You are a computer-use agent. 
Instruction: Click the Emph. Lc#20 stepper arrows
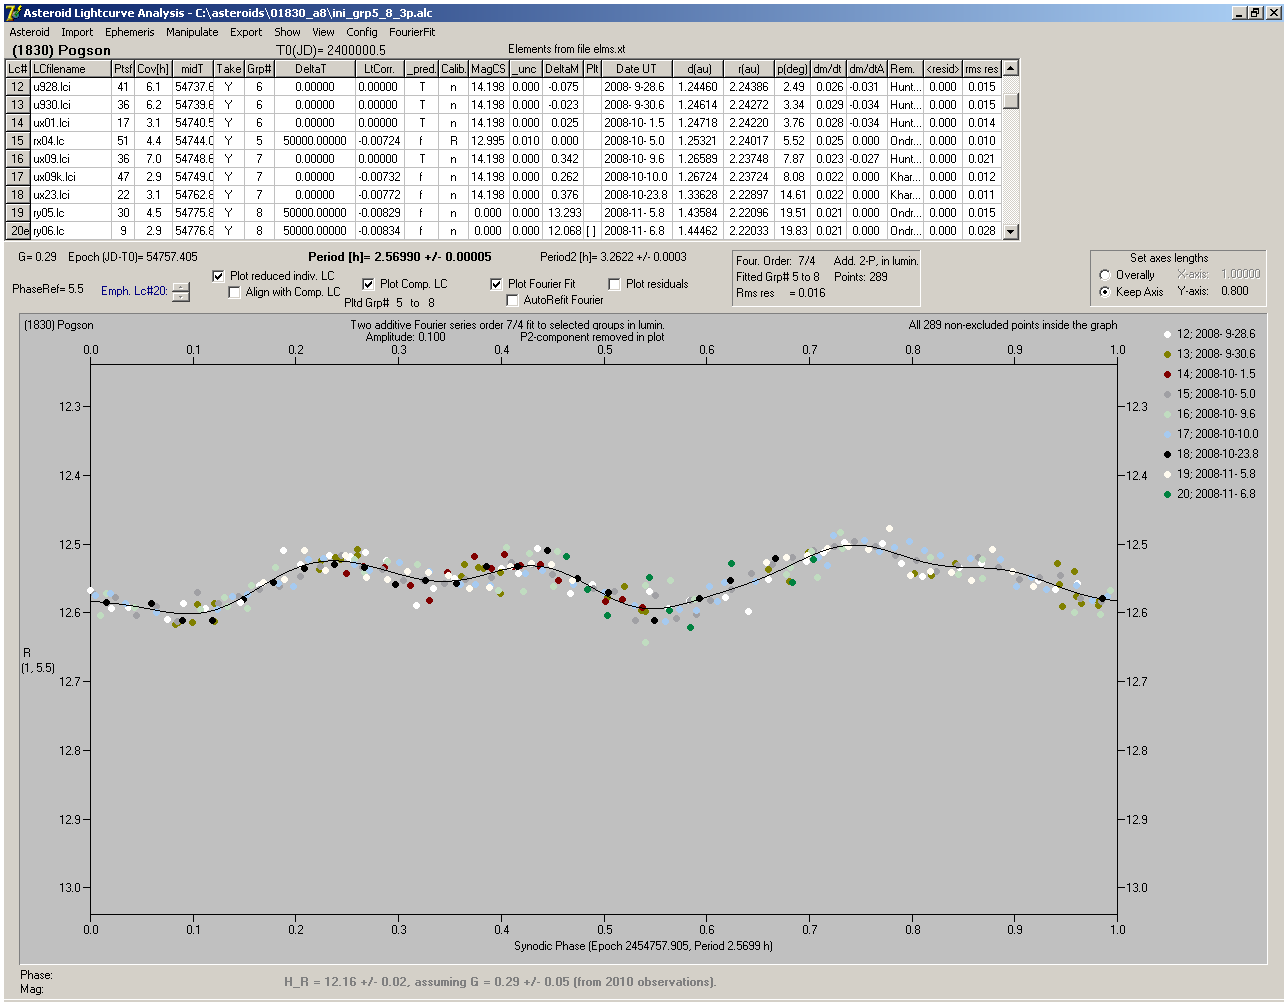click(180, 292)
